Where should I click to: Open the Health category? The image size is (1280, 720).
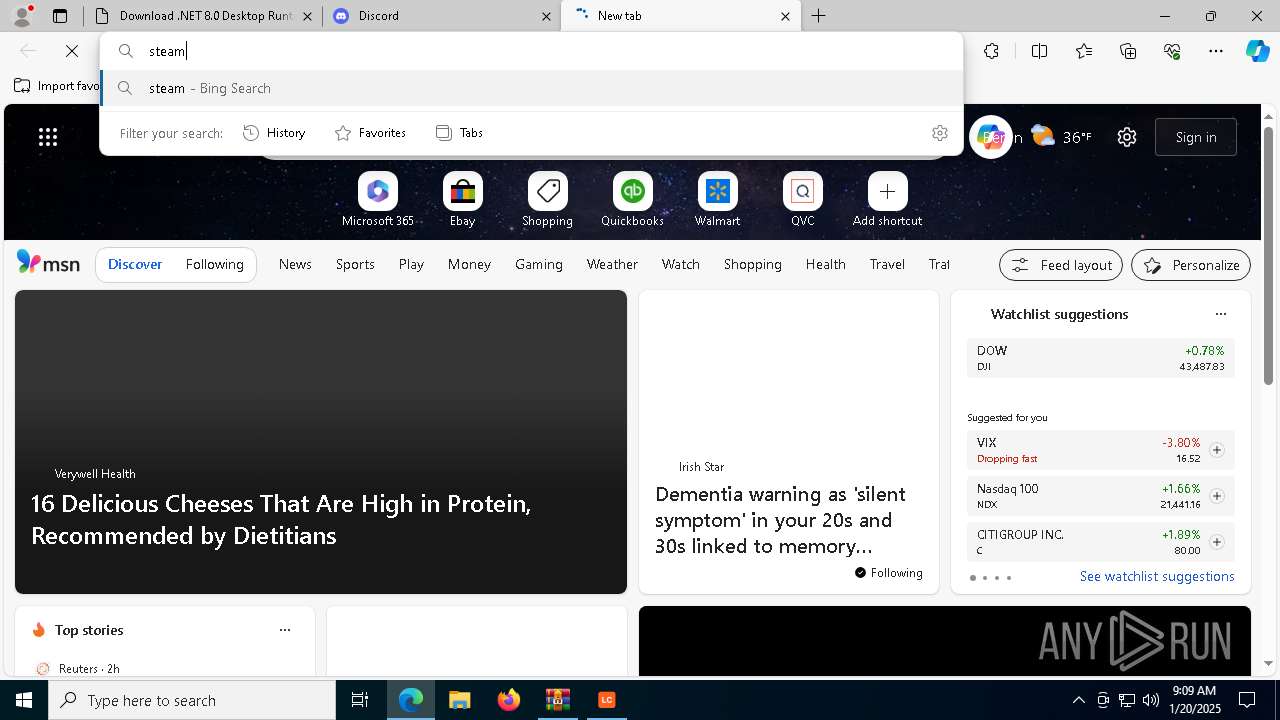826,264
